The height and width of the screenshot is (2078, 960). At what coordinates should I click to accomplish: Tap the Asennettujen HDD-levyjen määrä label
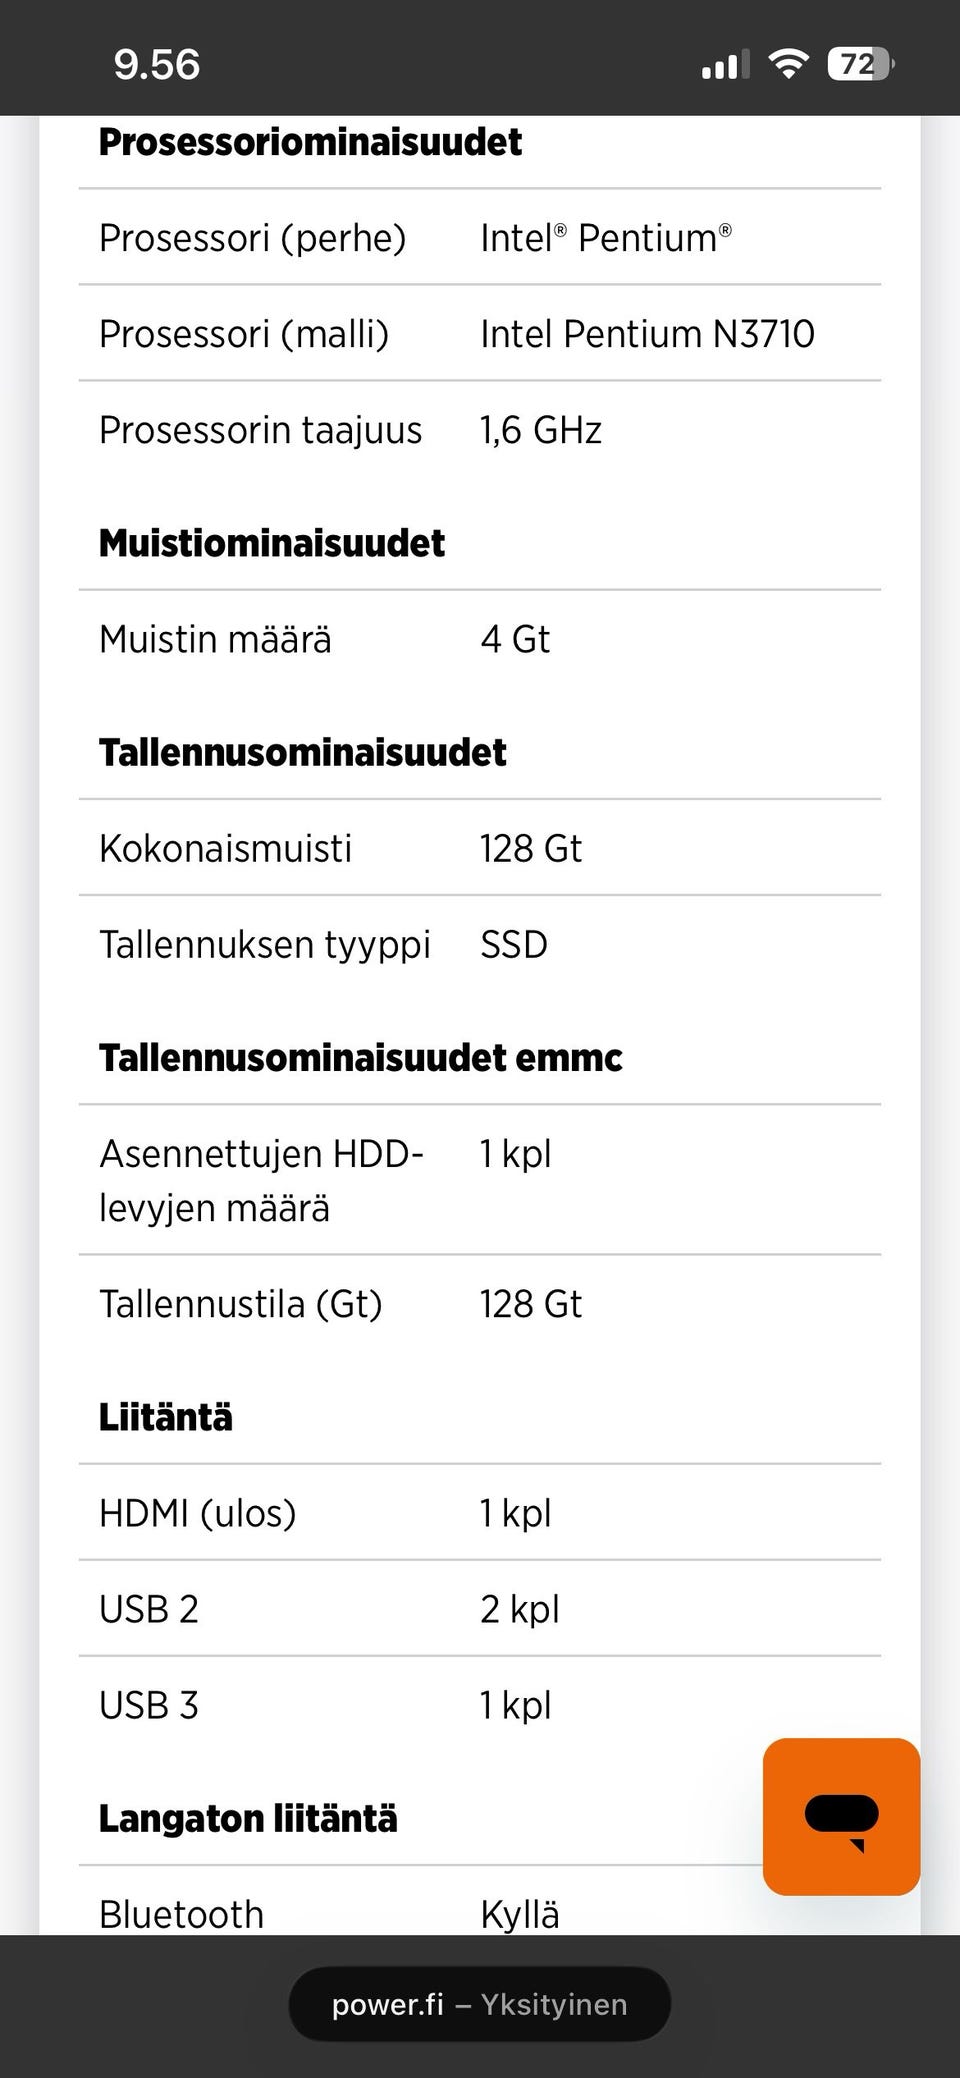[x=261, y=1180]
